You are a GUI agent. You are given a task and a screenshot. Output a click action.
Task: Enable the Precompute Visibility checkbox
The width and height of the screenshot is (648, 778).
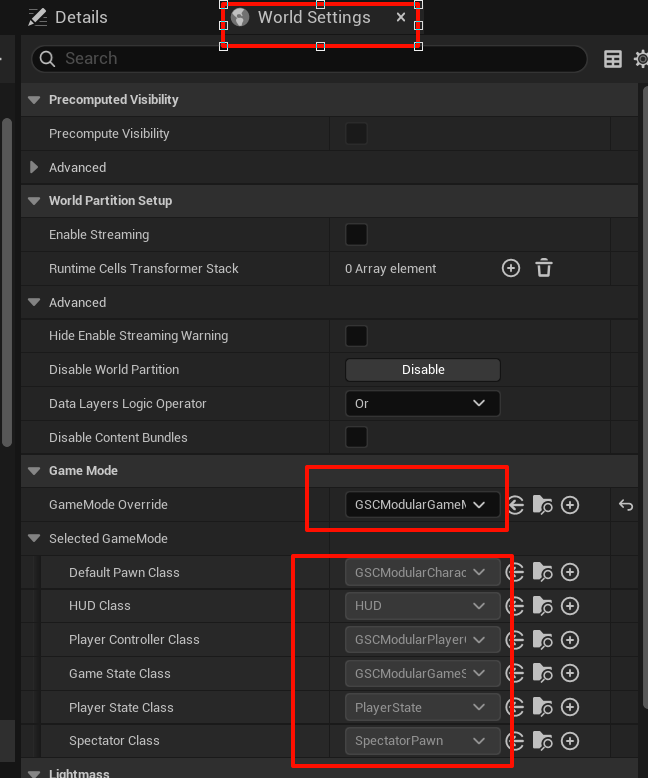(x=356, y=134)
